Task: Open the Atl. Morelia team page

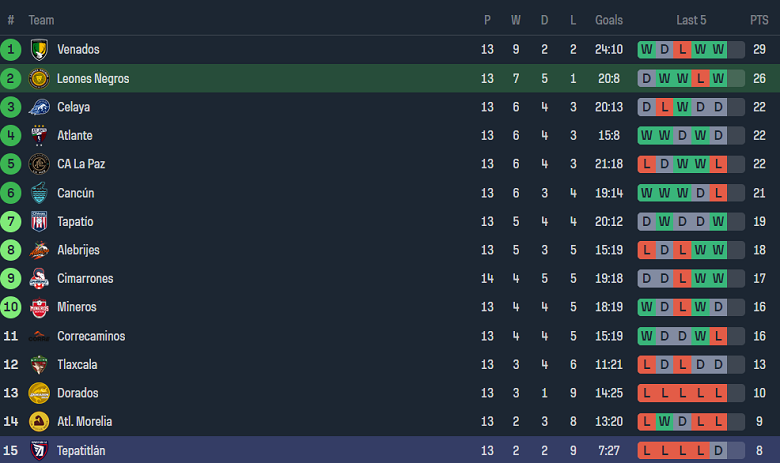Action: coord(84,422)
